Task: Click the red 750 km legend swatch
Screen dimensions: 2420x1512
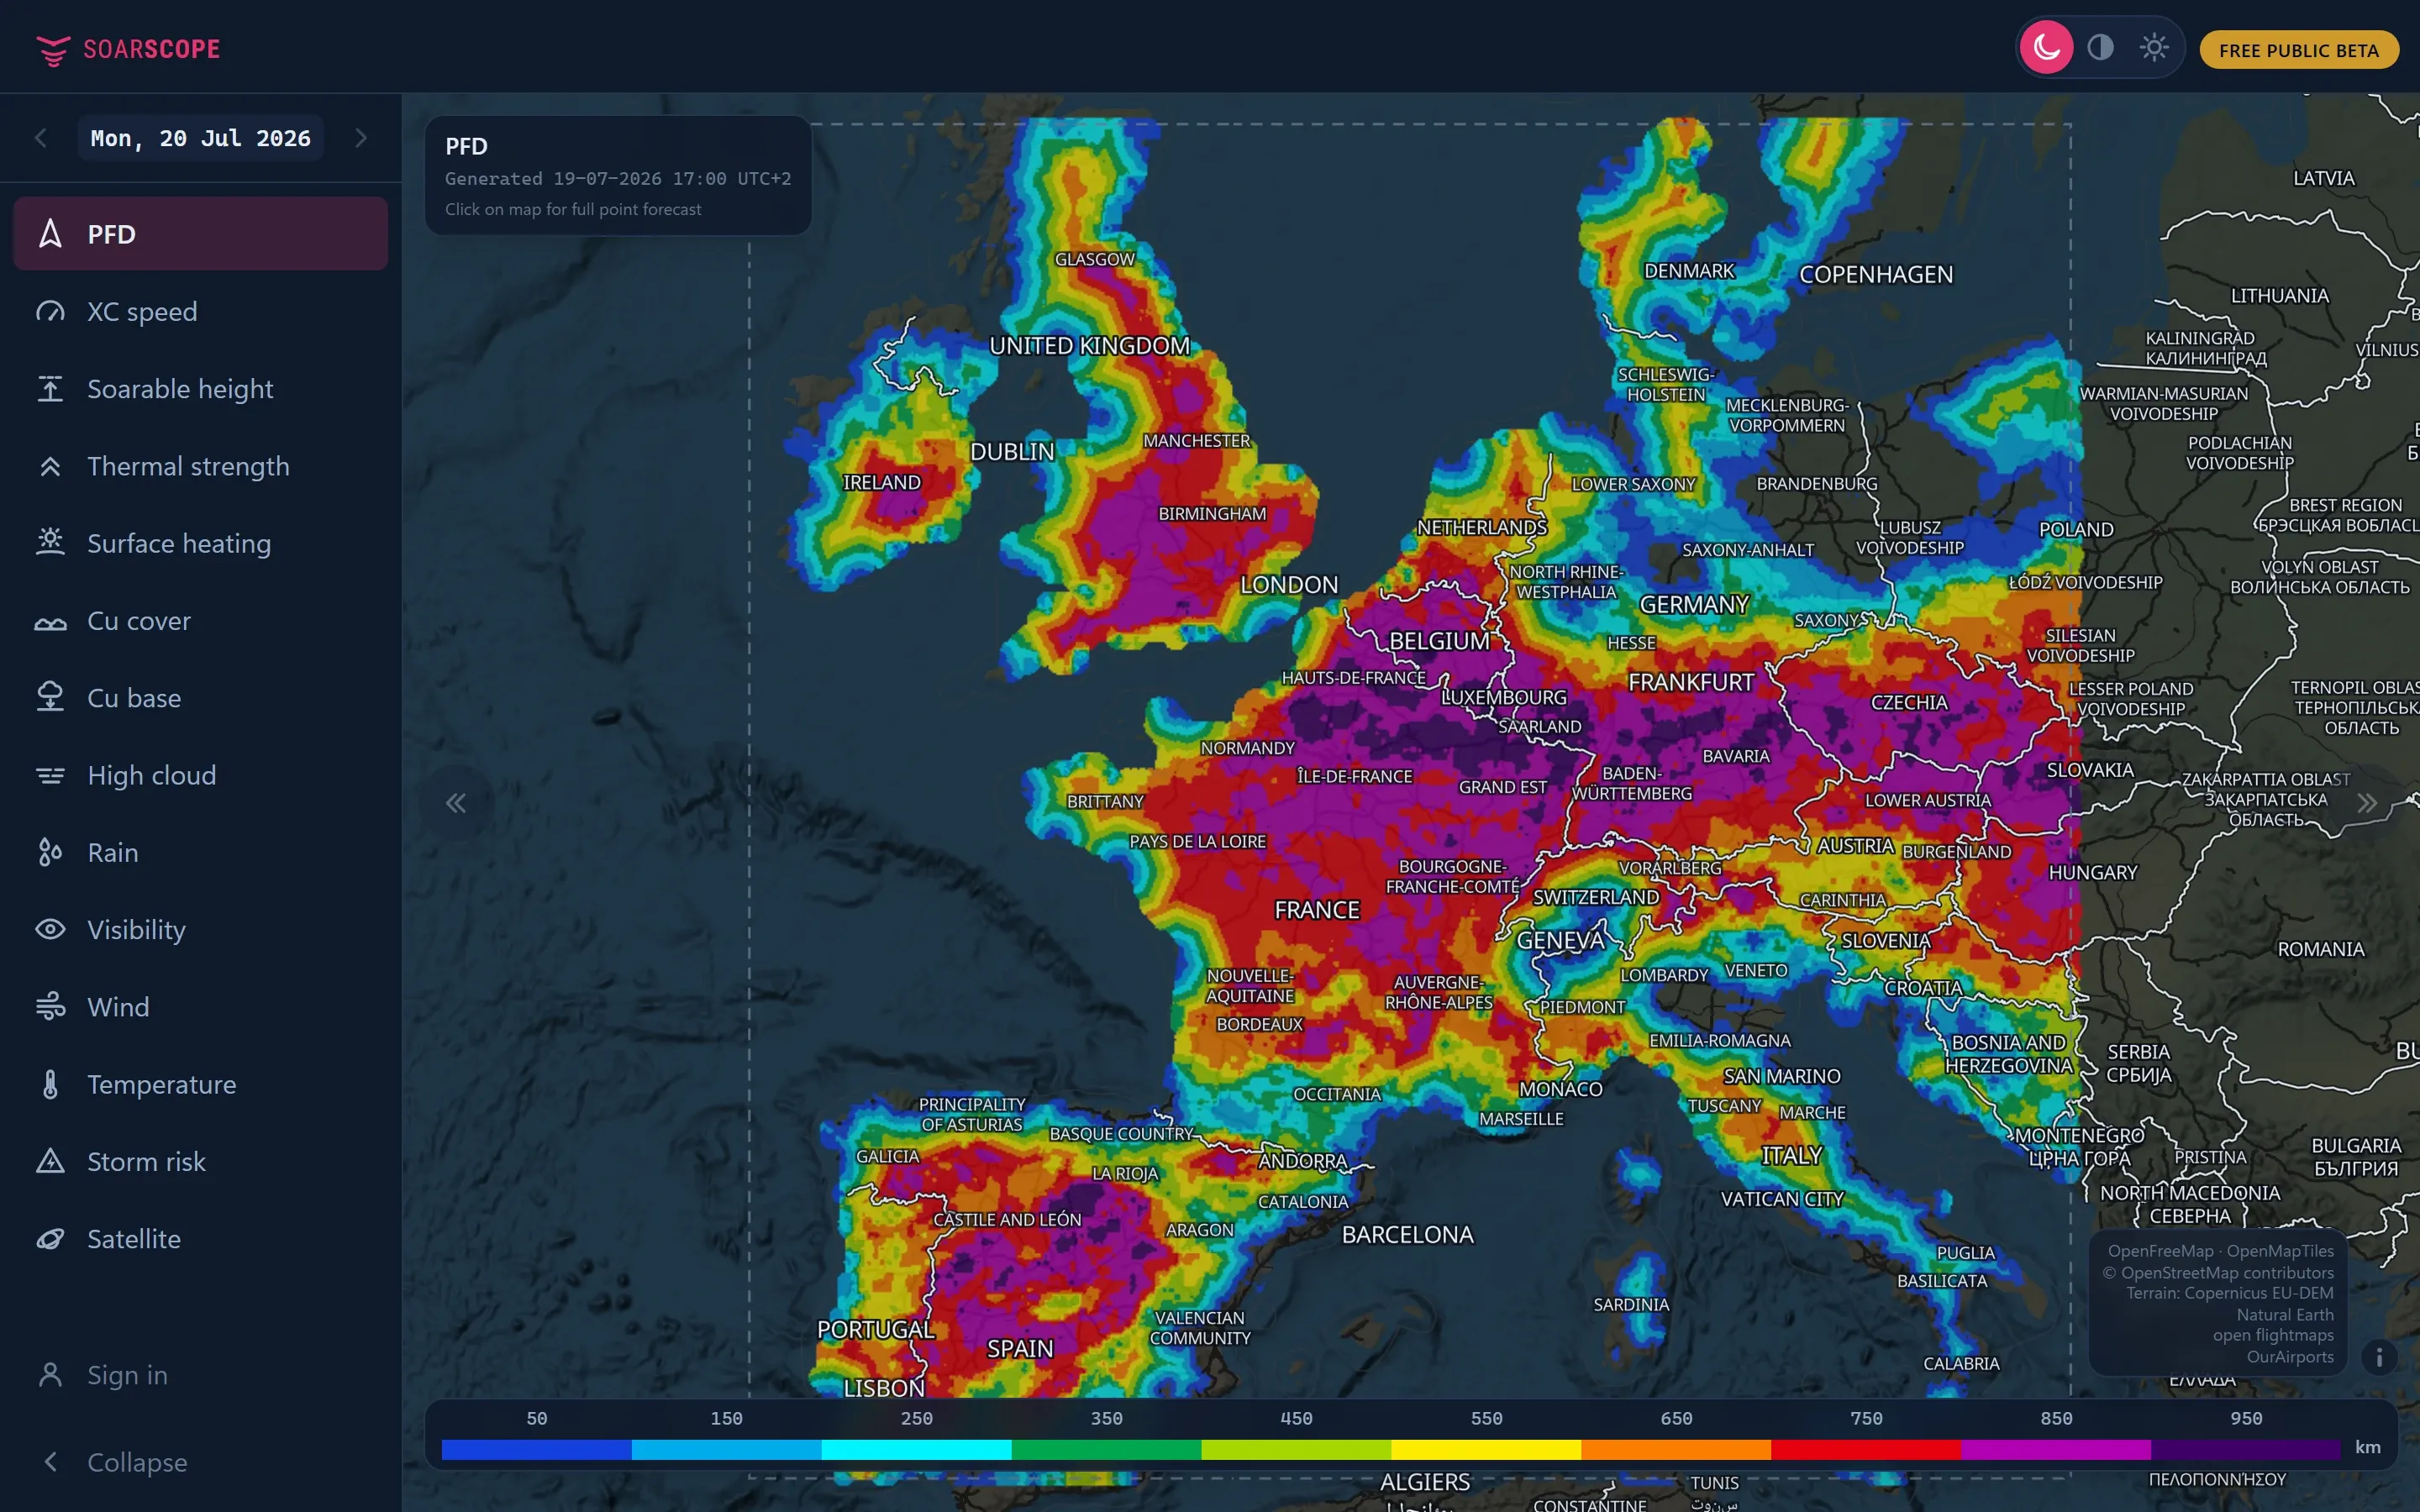Action: (1866, 1449)
